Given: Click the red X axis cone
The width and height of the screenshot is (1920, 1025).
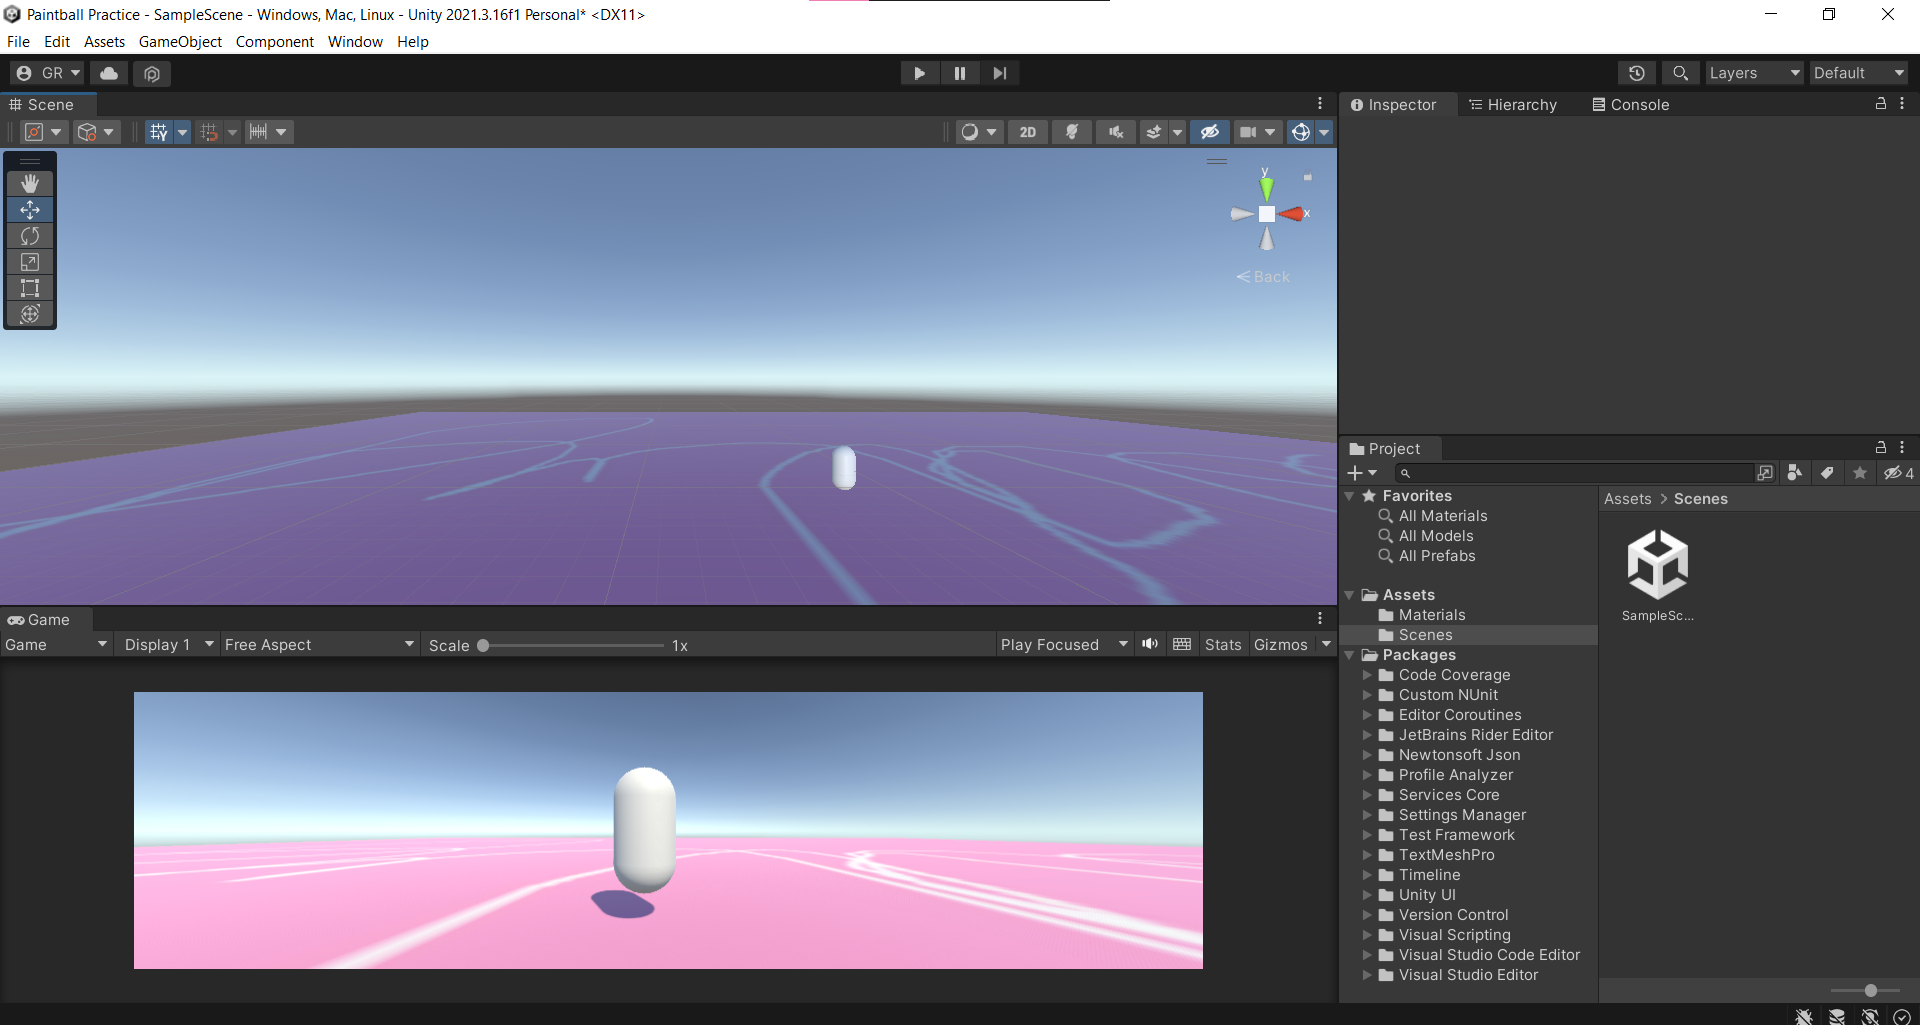Looking at the screenshot, I should [x=1292, y=214].
